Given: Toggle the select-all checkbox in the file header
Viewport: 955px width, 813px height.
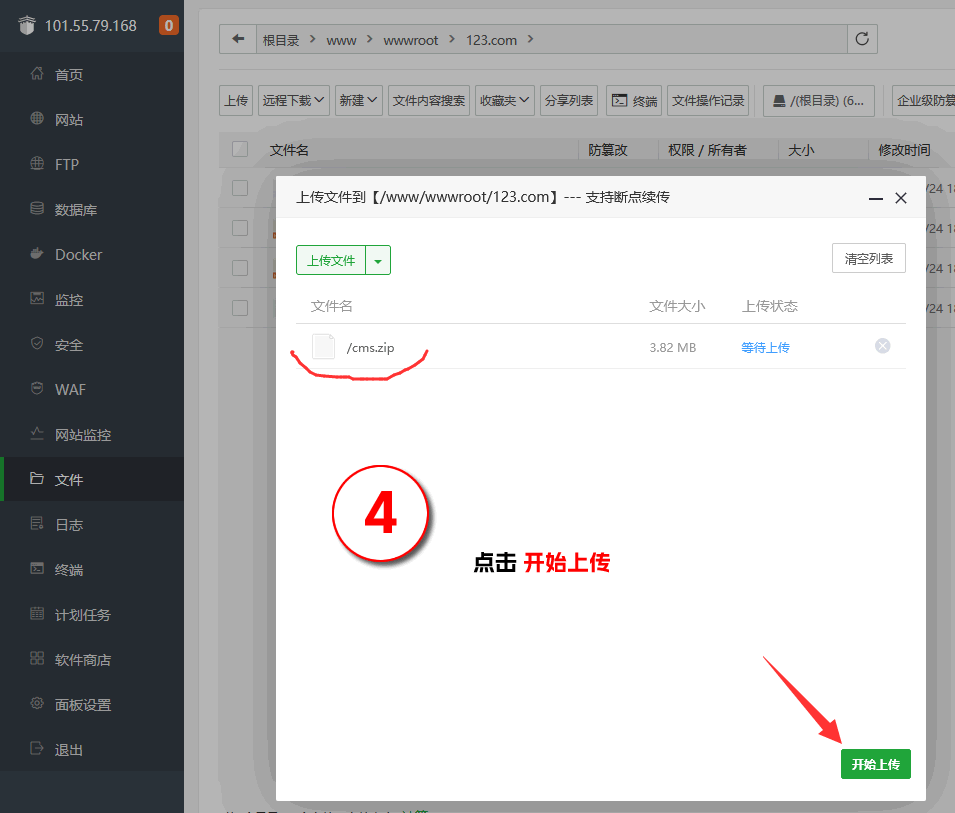Looking at the screenshot, I should [240, 150].
